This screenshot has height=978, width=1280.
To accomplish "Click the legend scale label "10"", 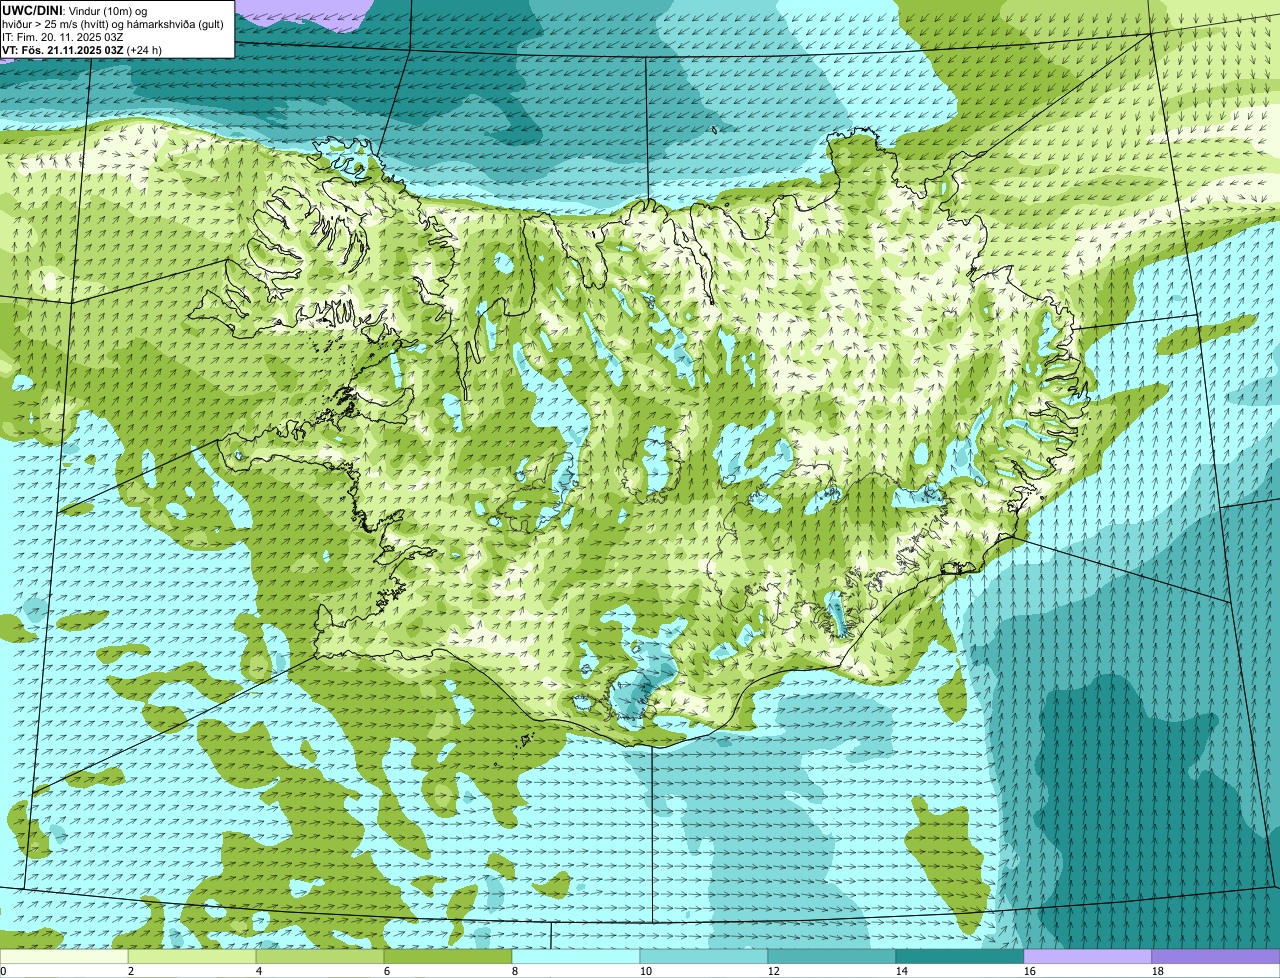I will [646, 971].
